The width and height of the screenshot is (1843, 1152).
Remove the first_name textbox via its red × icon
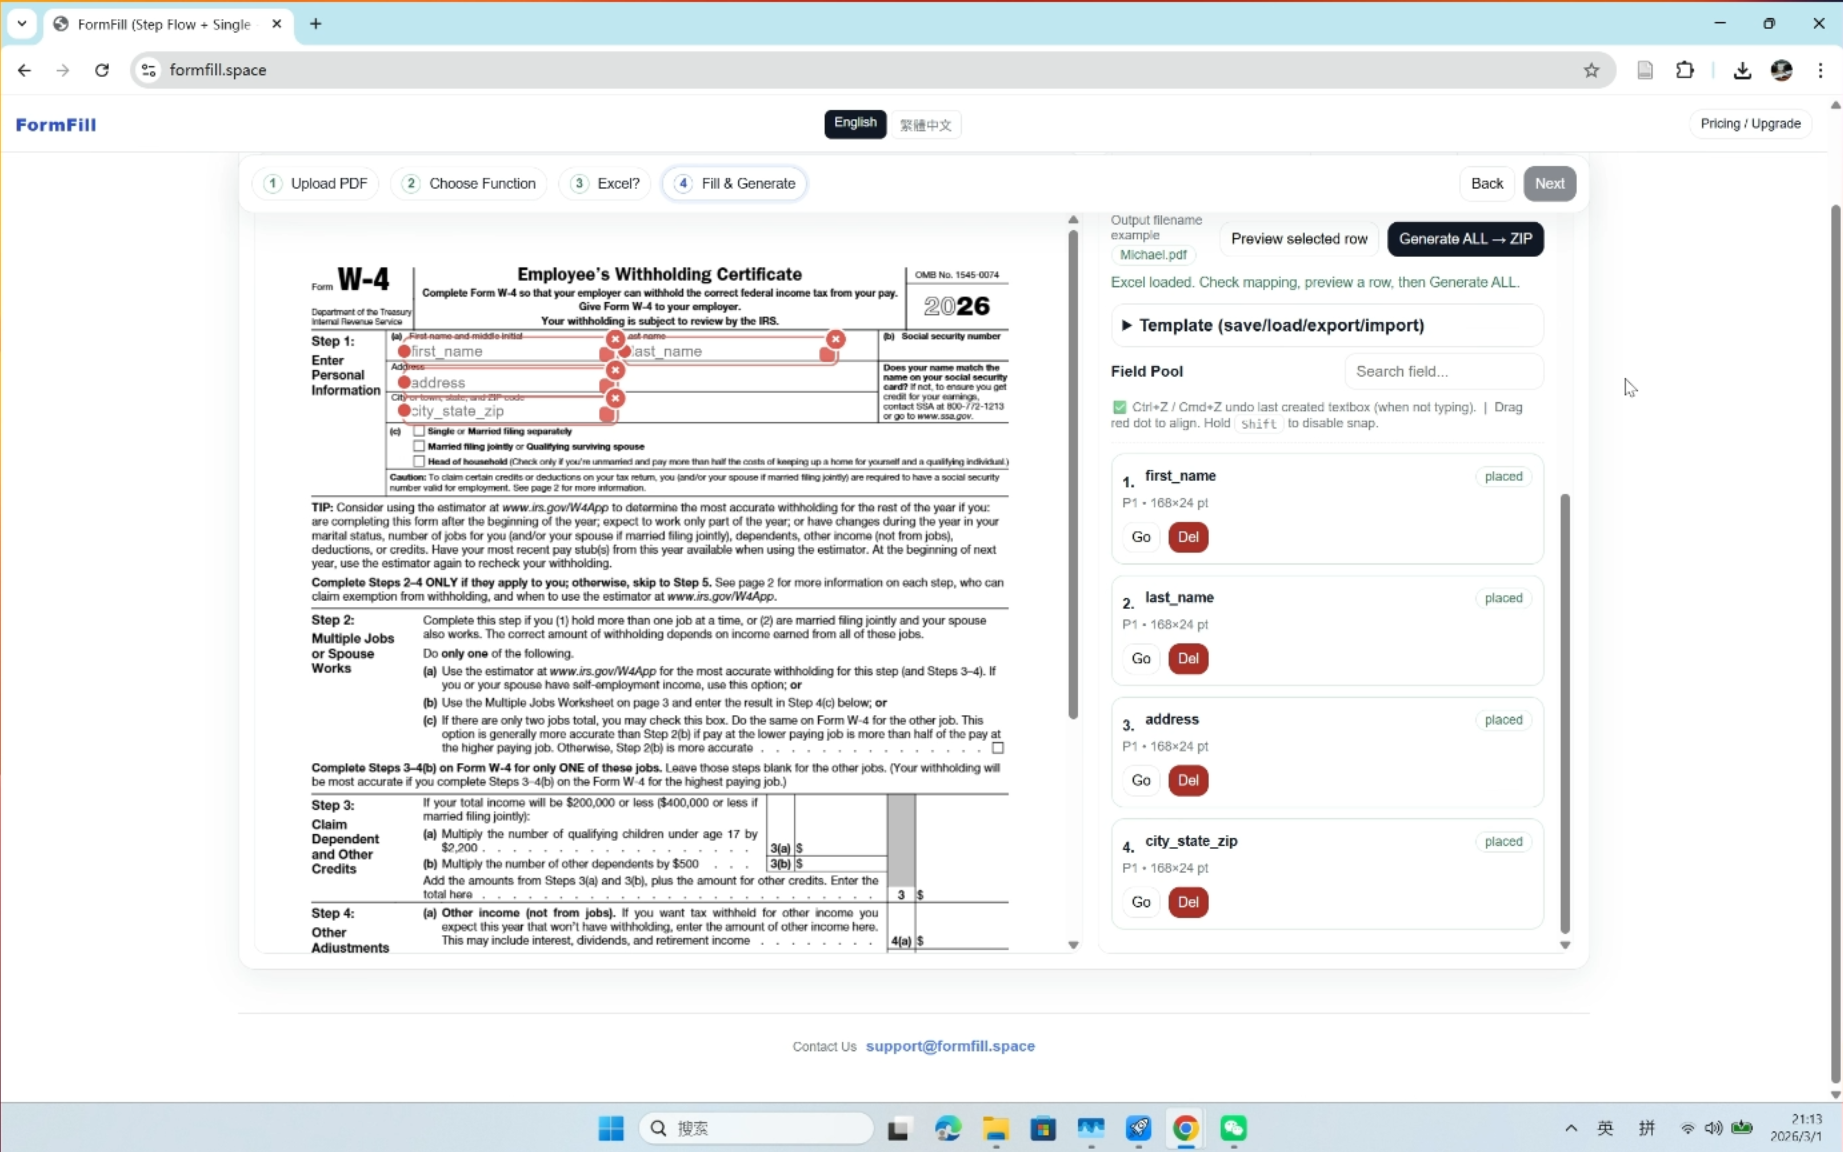click(614, 340)
